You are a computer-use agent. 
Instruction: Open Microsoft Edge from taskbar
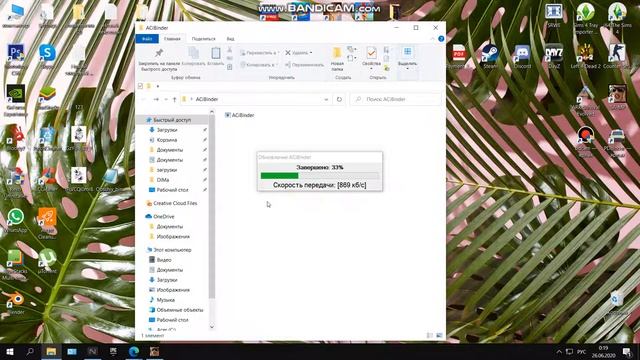tap(134, 351)
